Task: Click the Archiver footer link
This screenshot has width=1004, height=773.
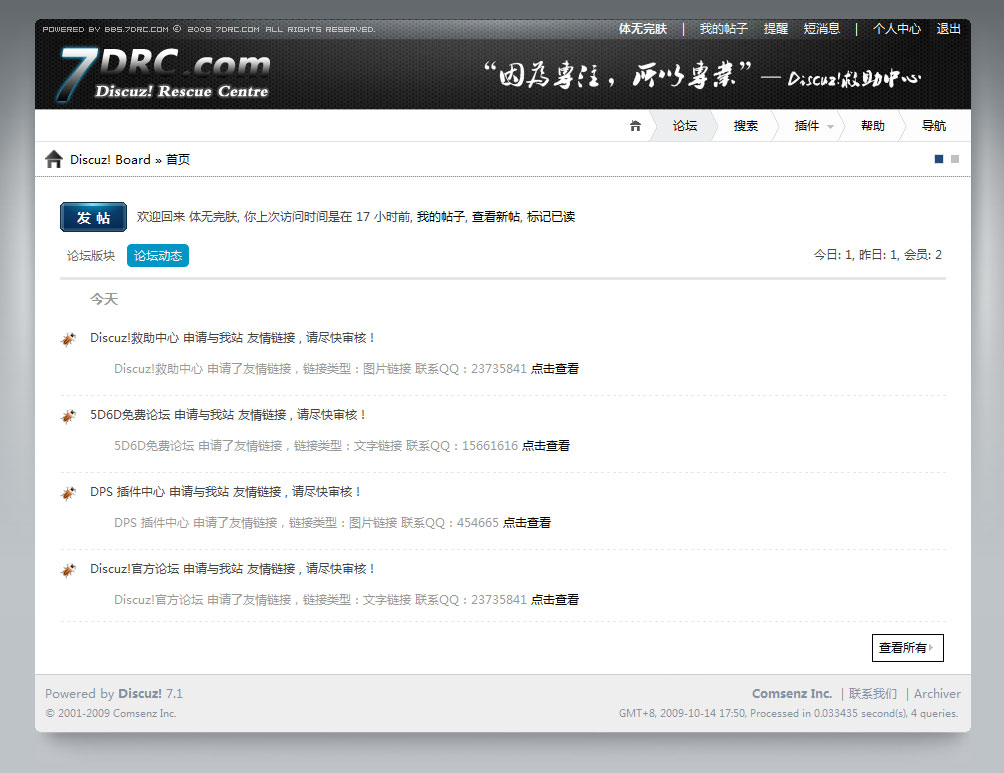Action: [937, 694]
